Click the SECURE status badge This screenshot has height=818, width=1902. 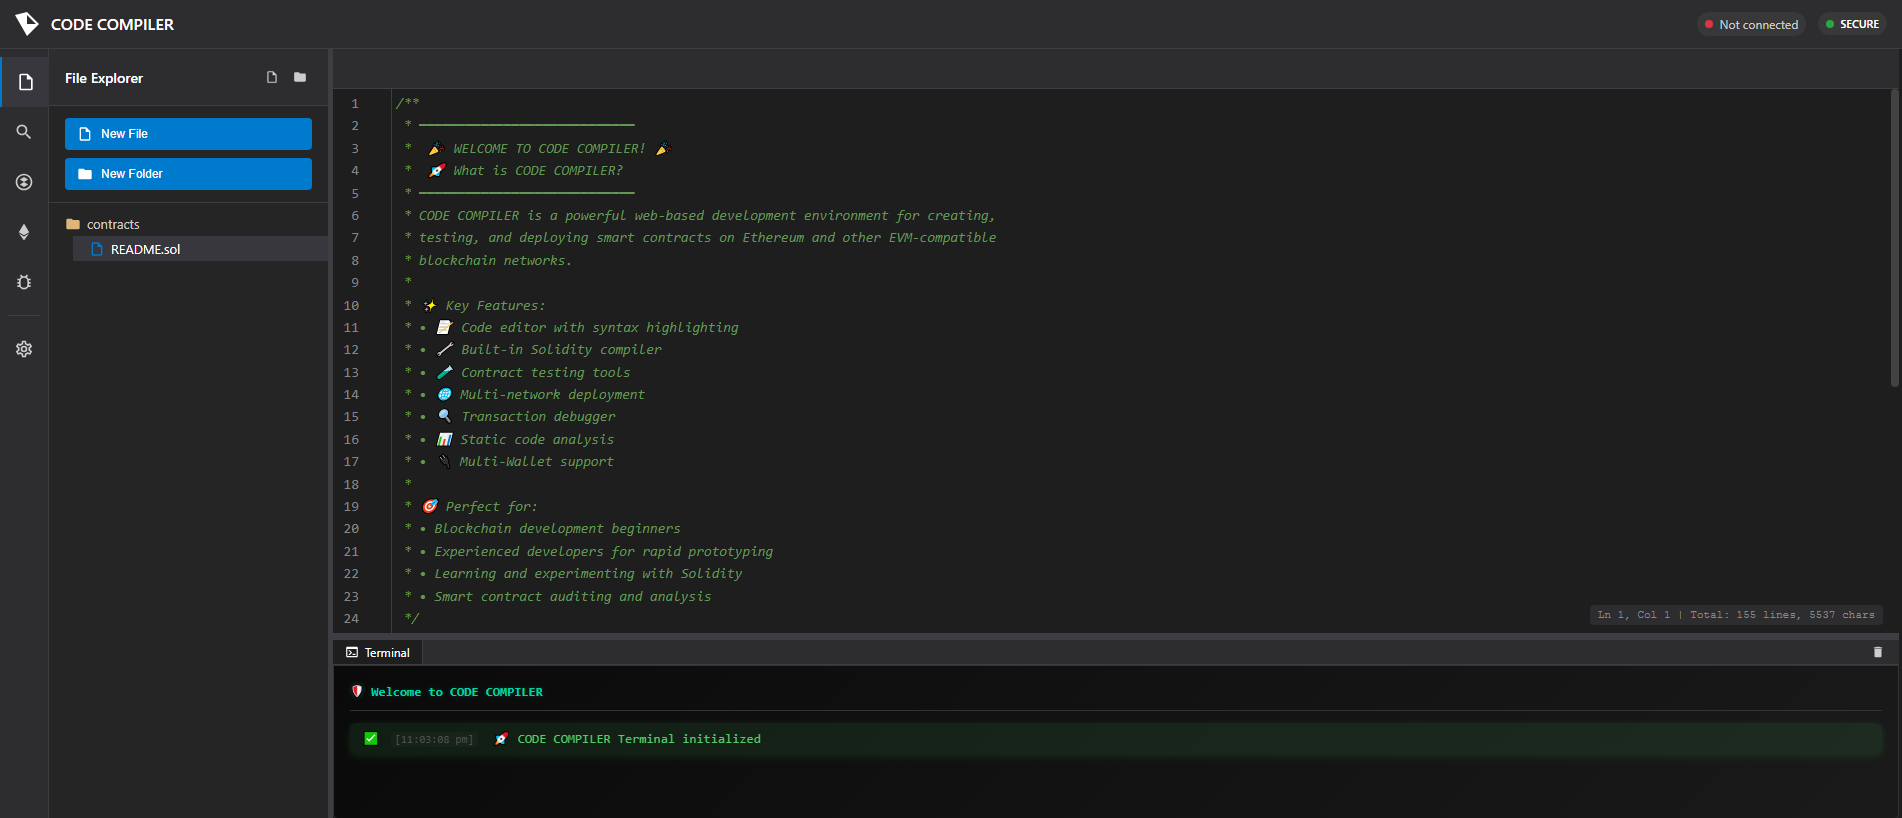click(x=1852, y=24)
